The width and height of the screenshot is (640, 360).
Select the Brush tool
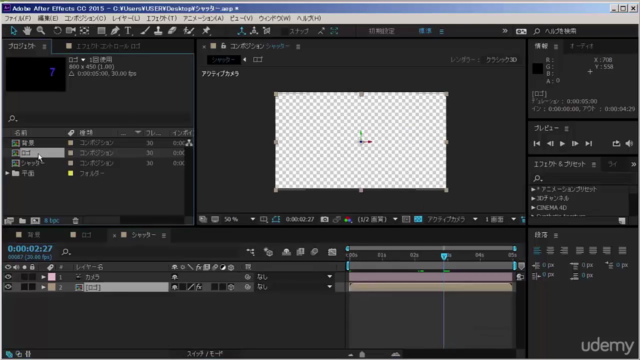pos(145,31)
